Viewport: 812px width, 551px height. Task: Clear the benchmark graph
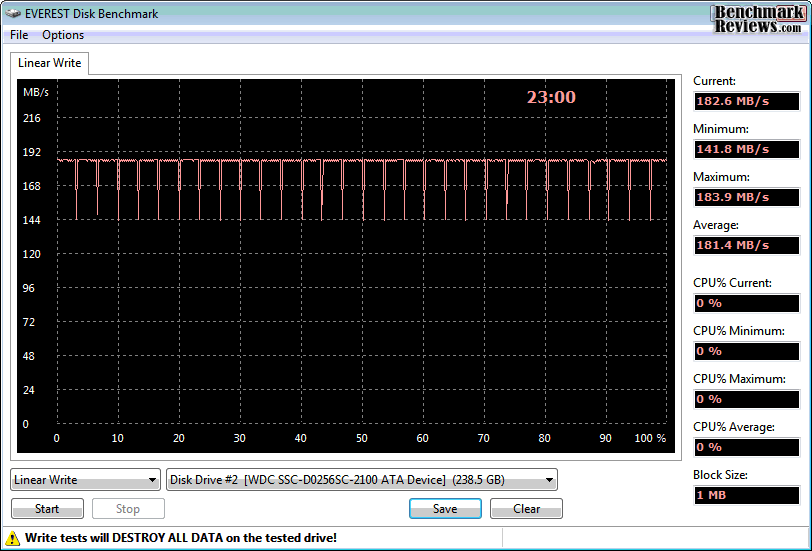click(x=526, y=509)
